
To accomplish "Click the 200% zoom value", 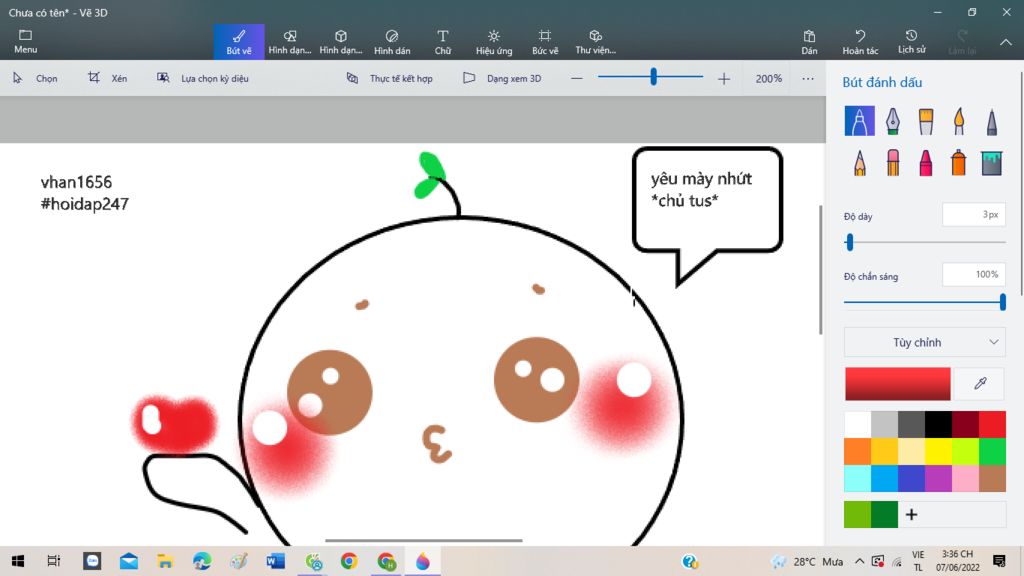I will [x=769, y=78].
